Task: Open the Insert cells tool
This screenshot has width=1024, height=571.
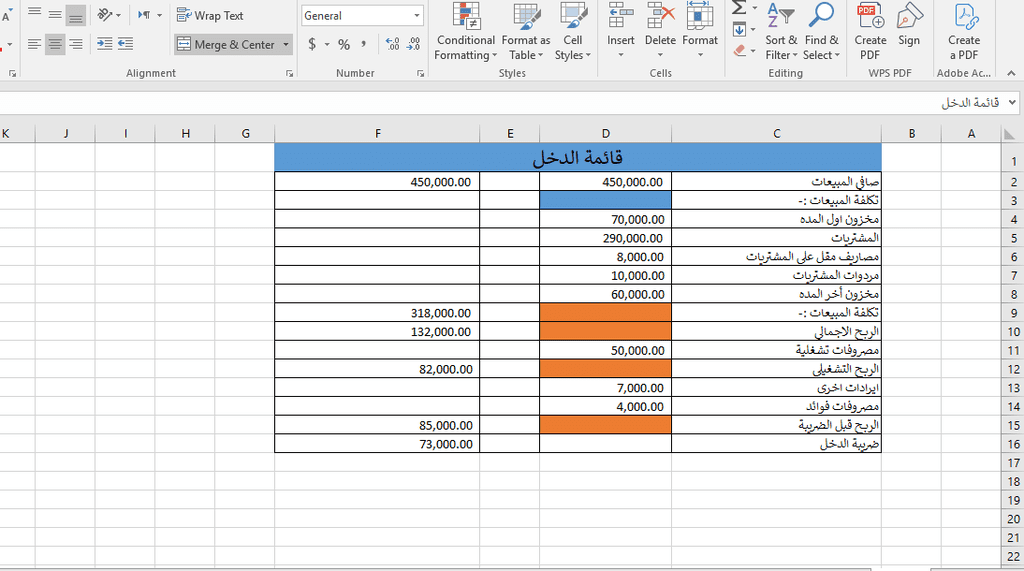Action: click(x=620, y=32)
